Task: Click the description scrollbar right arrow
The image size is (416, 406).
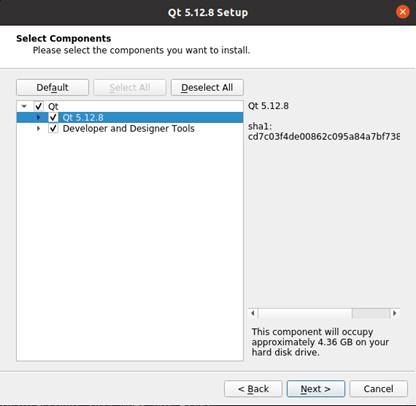Action: pos(395,313)
